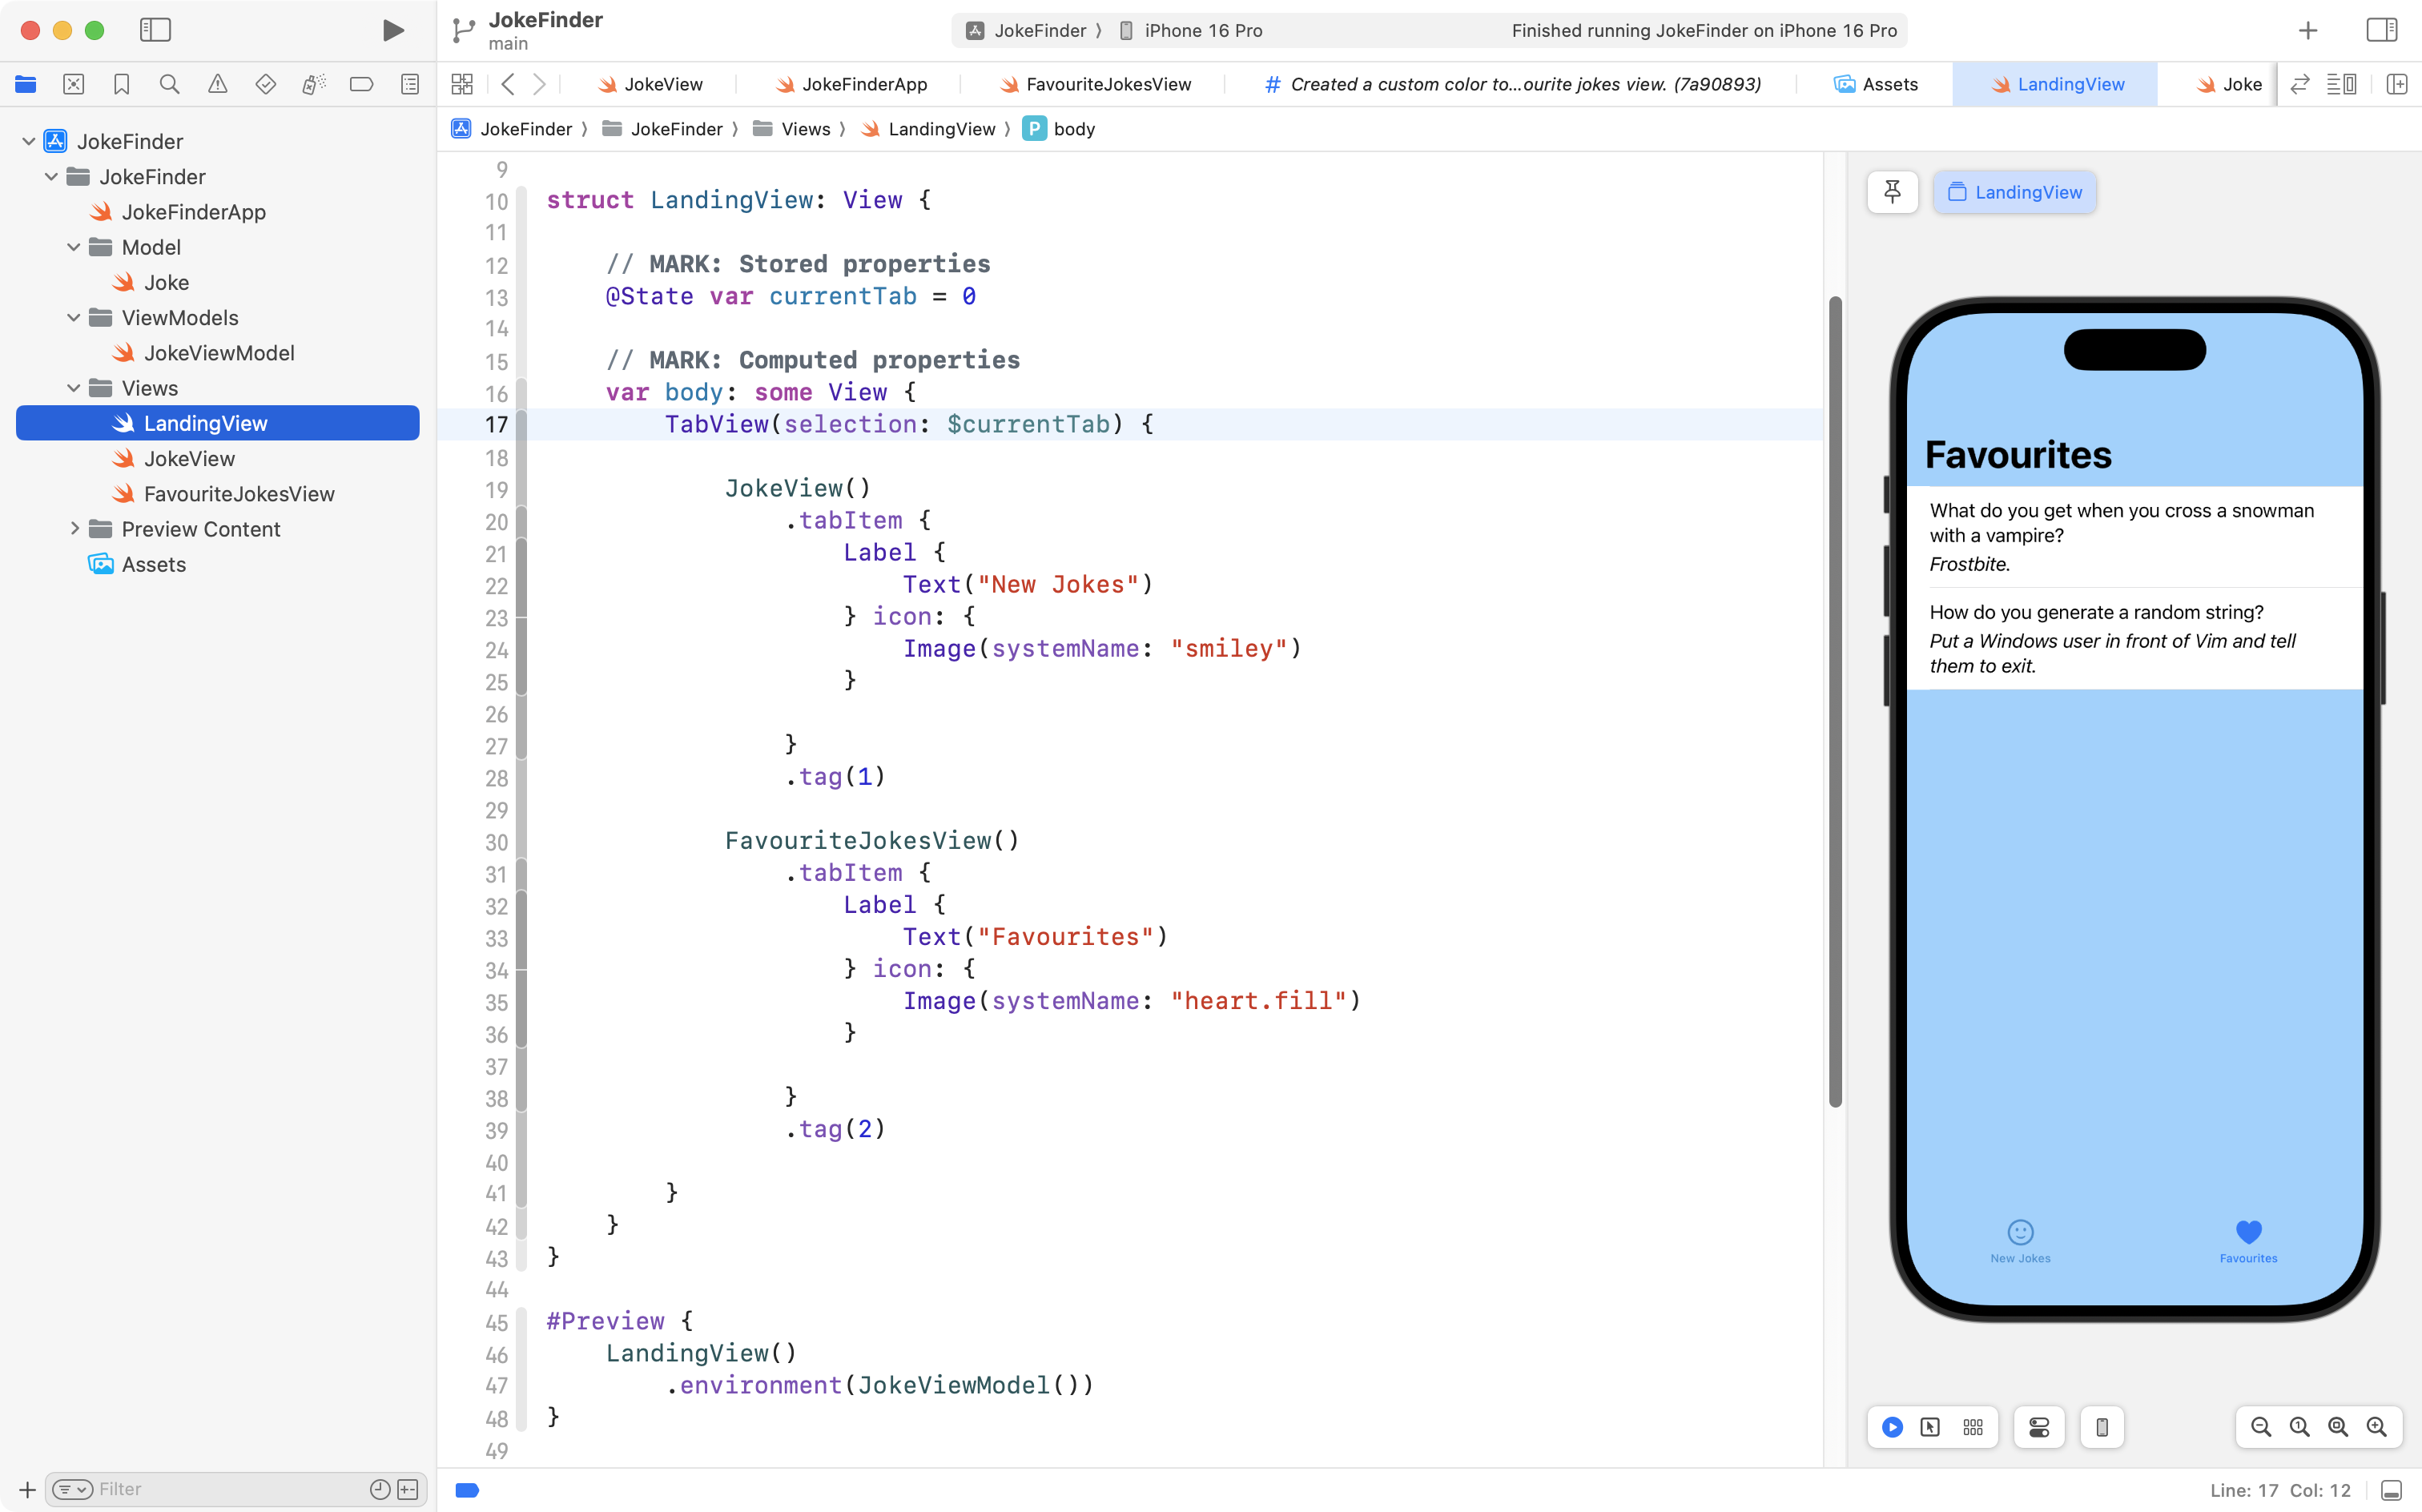
Task: Toggle the bottom debug area
Action: (2391, 1490)
